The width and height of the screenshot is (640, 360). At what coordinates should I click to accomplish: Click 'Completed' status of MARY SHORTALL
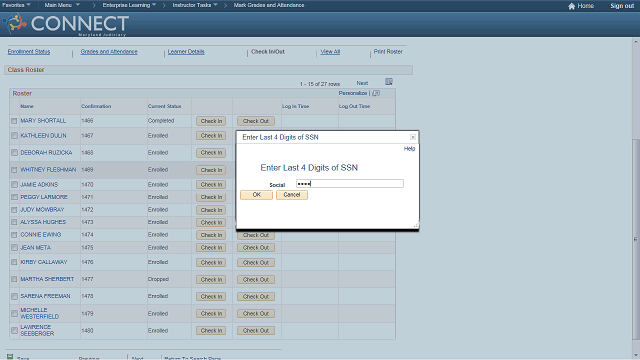[161, 121]
